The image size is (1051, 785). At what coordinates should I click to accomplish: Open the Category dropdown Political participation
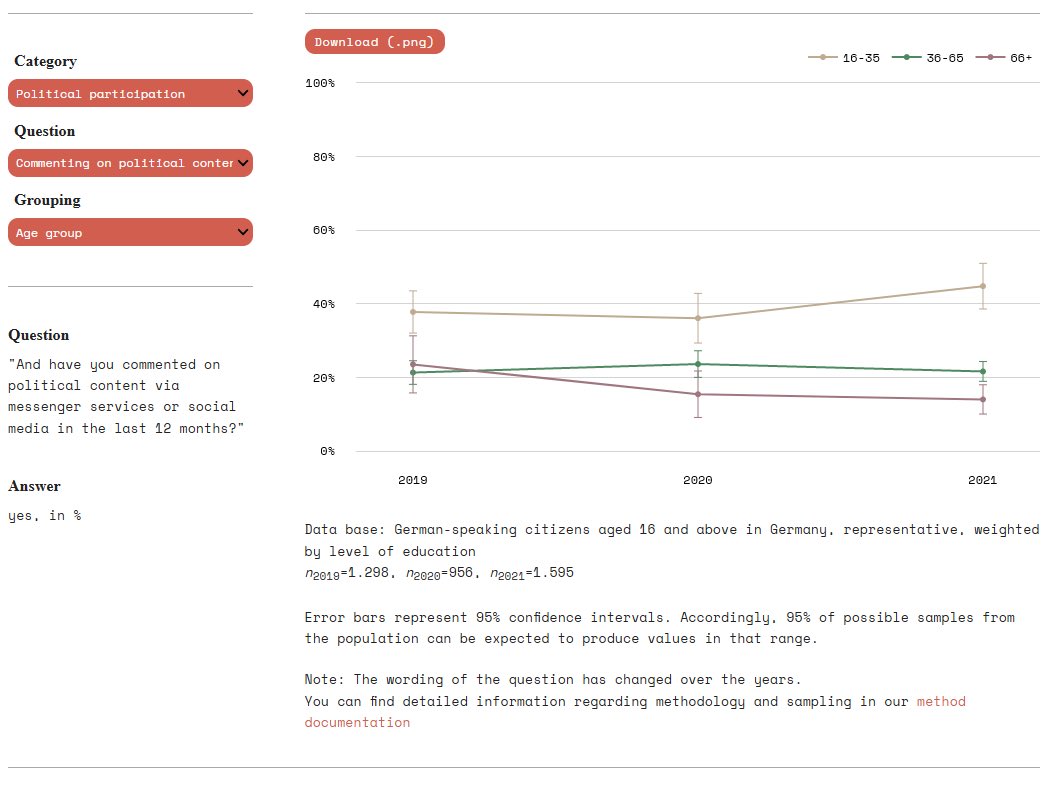point(130,93)
